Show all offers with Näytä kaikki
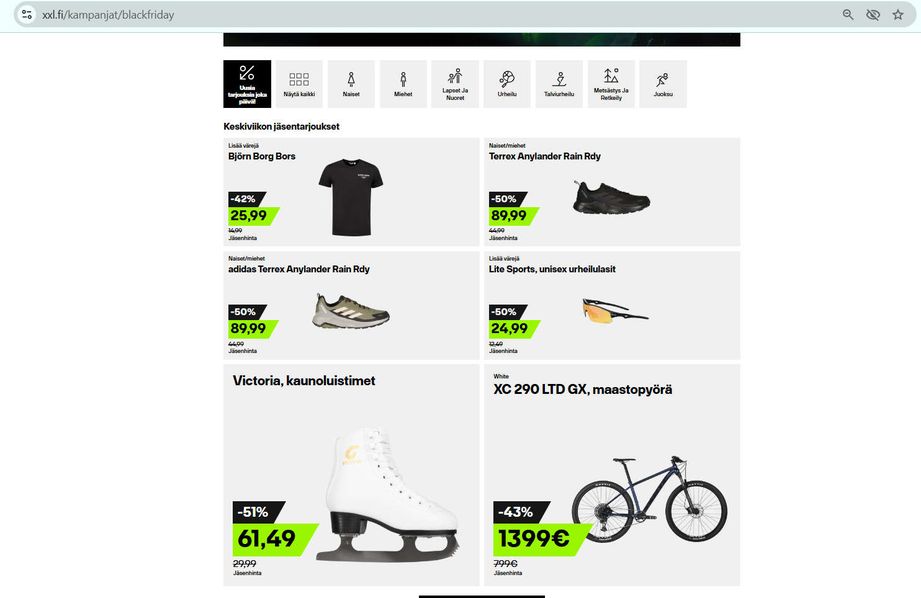921x598 pixels. [x=299, y=84]
